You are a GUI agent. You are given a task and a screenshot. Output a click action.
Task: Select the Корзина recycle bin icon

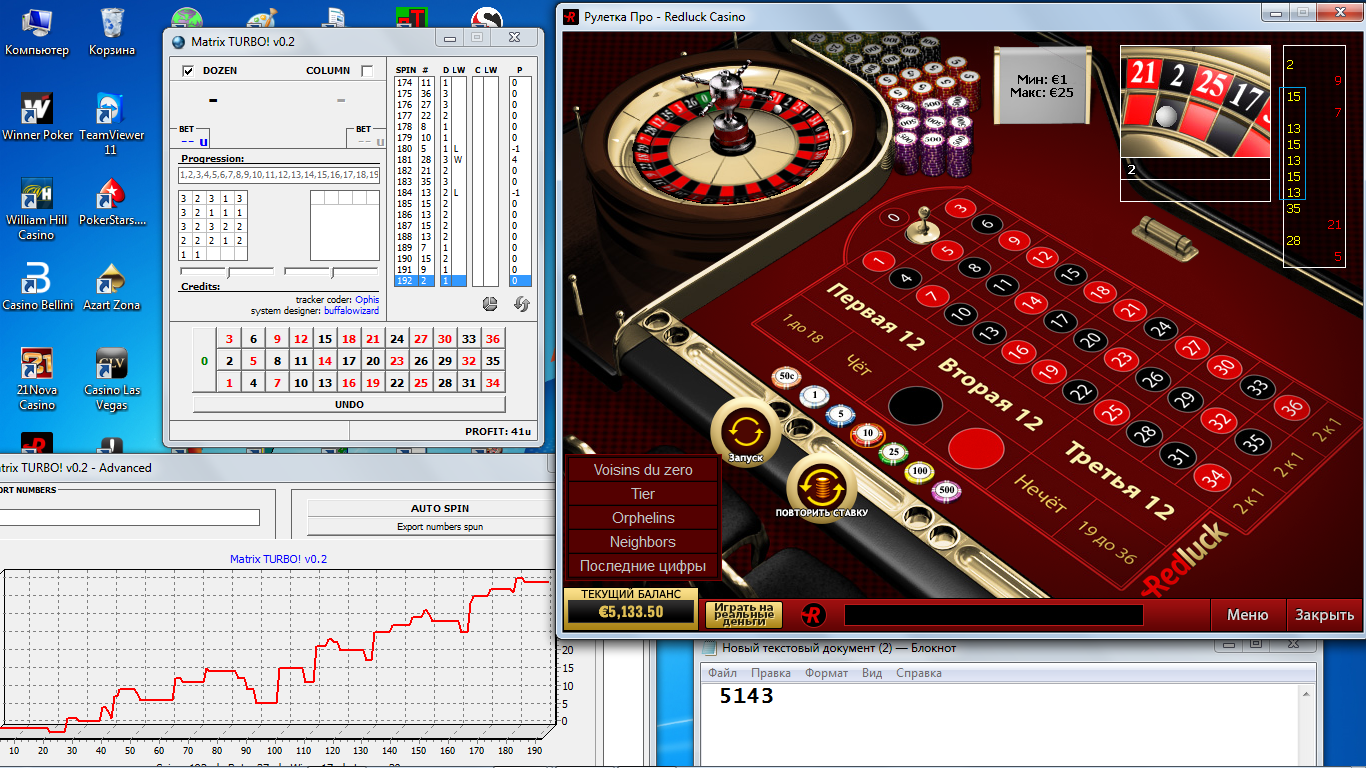click(112, 30)
